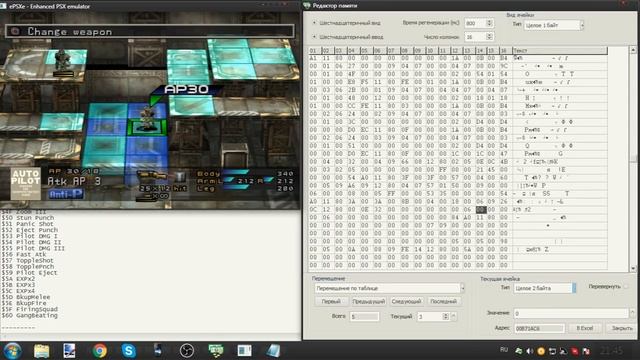Click the taskbar clock
This screenshot has height=360, width=640.
point(611,351)
